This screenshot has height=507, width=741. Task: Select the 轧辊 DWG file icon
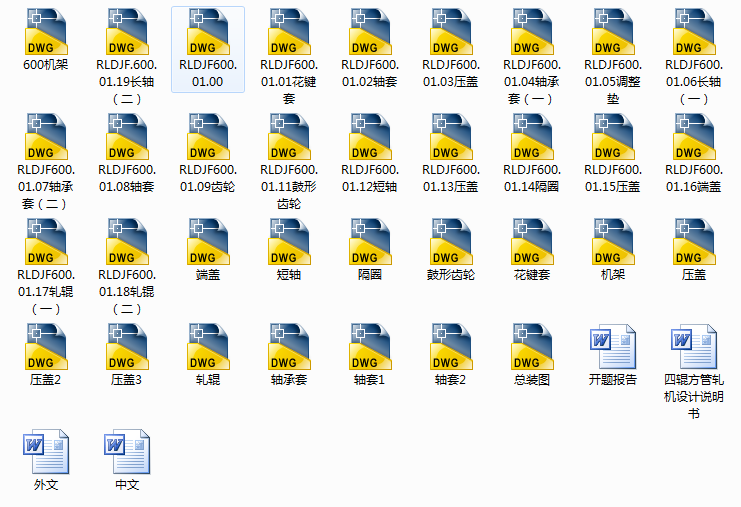tap(208, 346)
